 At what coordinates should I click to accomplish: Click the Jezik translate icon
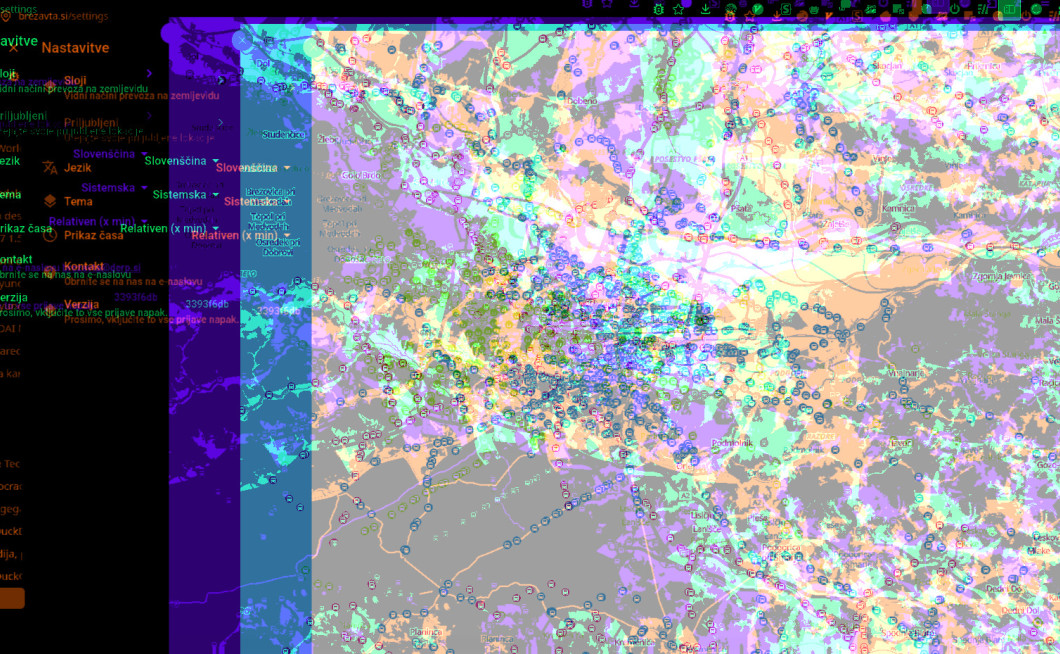click(49, 167)
